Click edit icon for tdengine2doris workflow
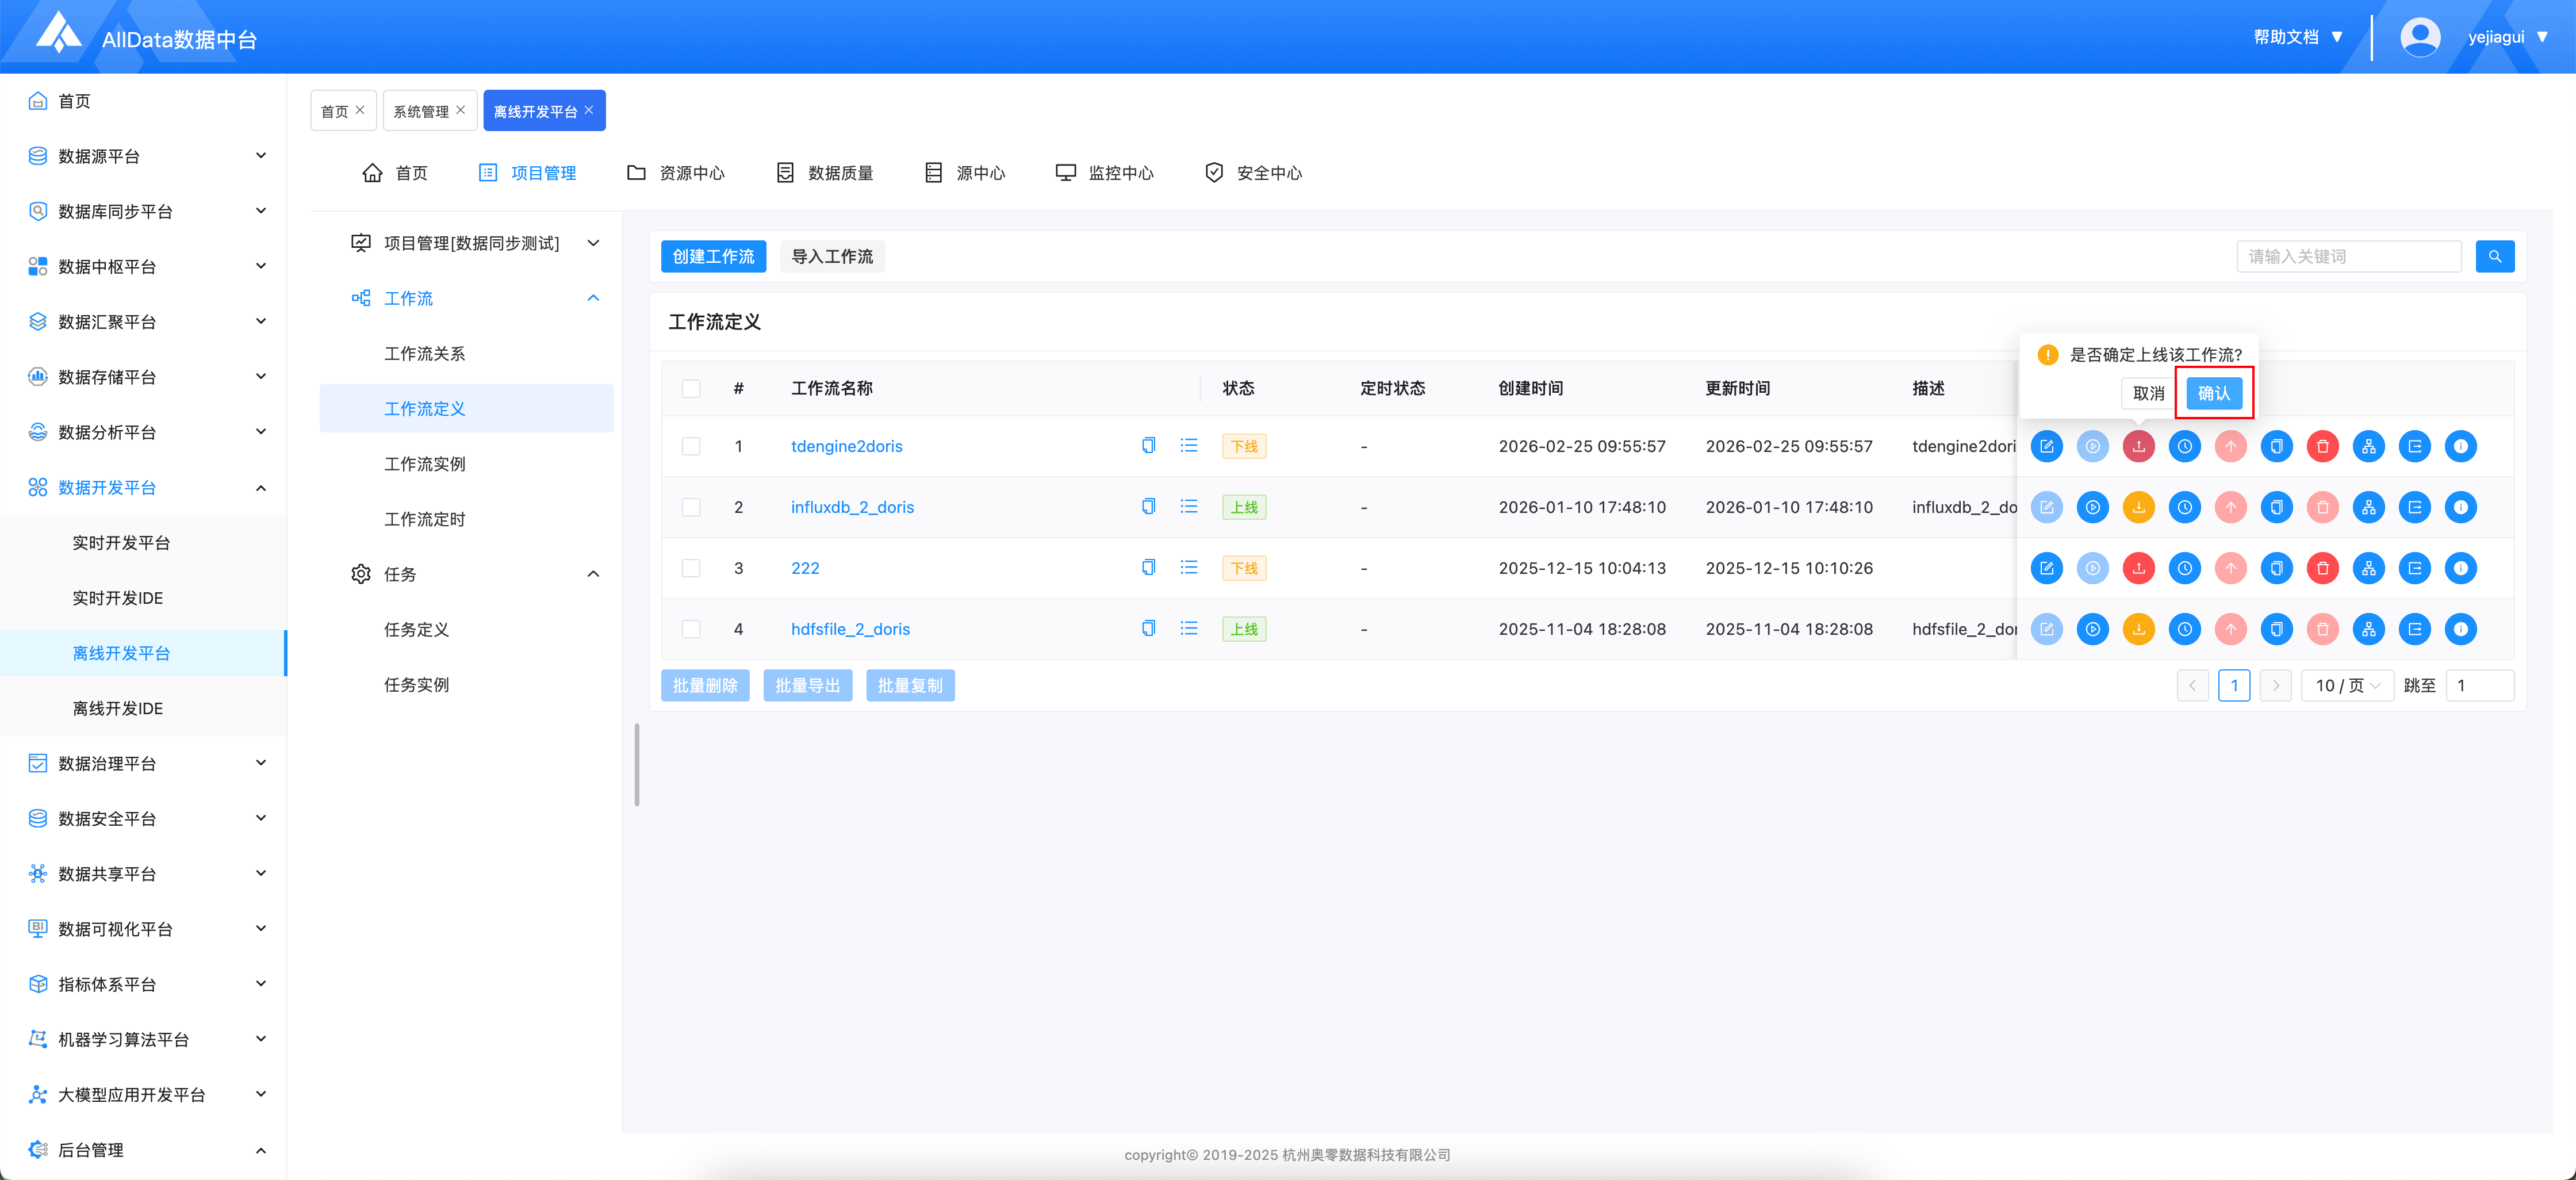This screenshot has width=2576, height=1180. 2046,446
